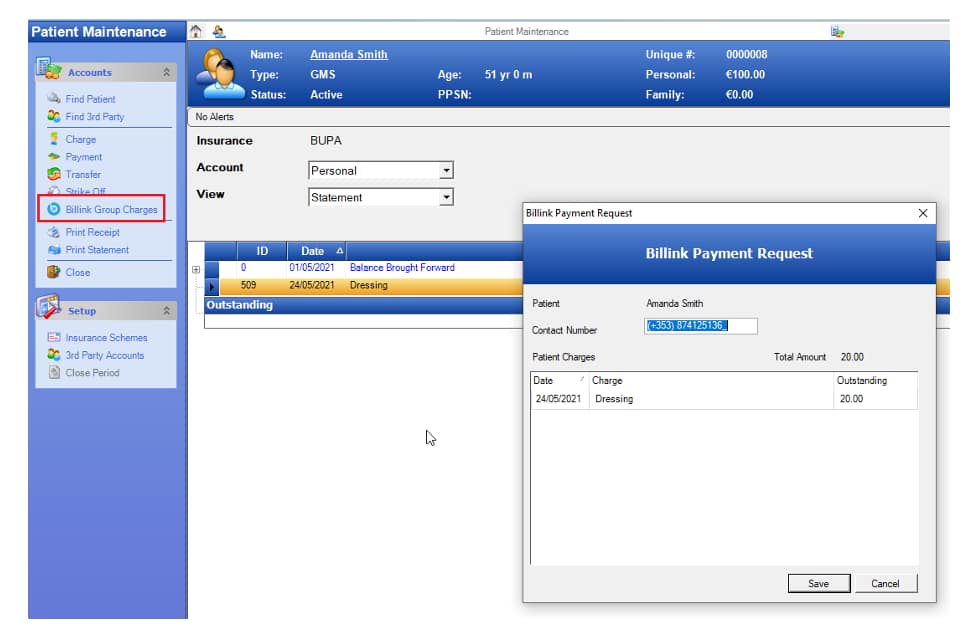Expand the Account dropdown showing Personal
Viewport: 964px width, 628px height.
pos(446,171)
